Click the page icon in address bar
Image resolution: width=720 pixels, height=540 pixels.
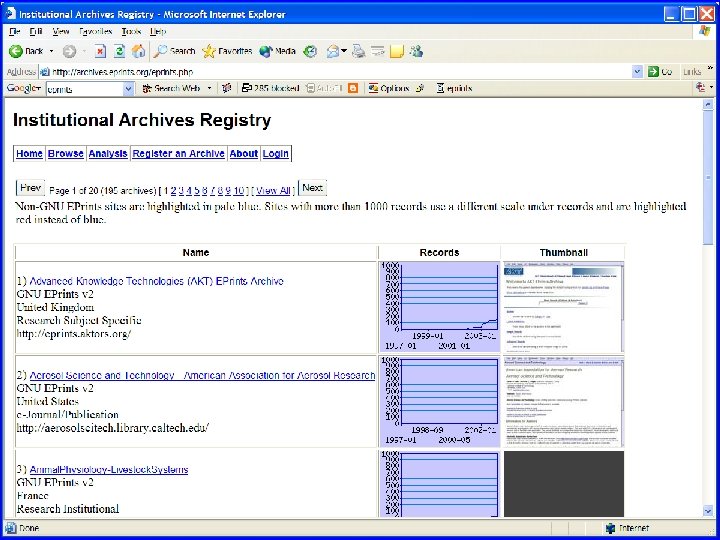[x=44, y=72]
